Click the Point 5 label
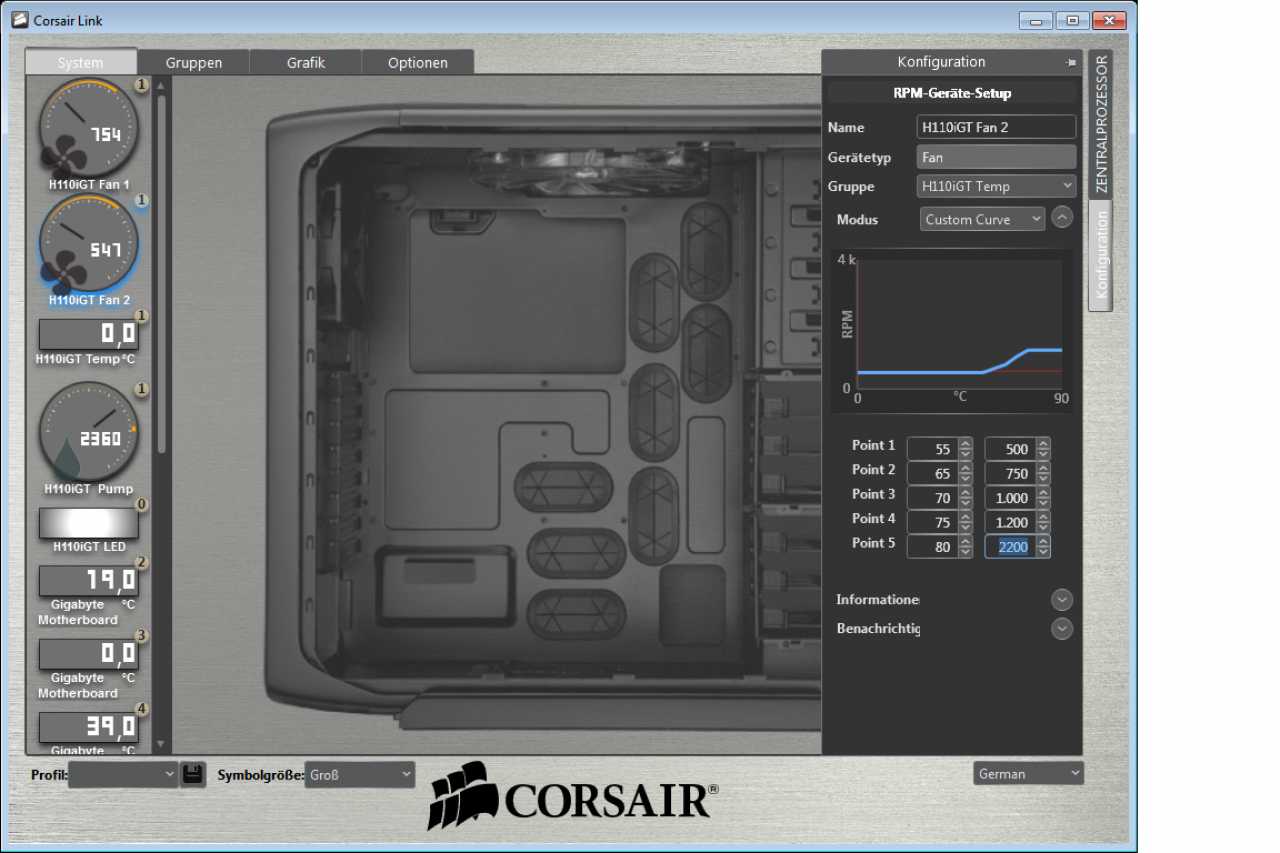This screenshot has height=853, width=1280. pos(874,543)
